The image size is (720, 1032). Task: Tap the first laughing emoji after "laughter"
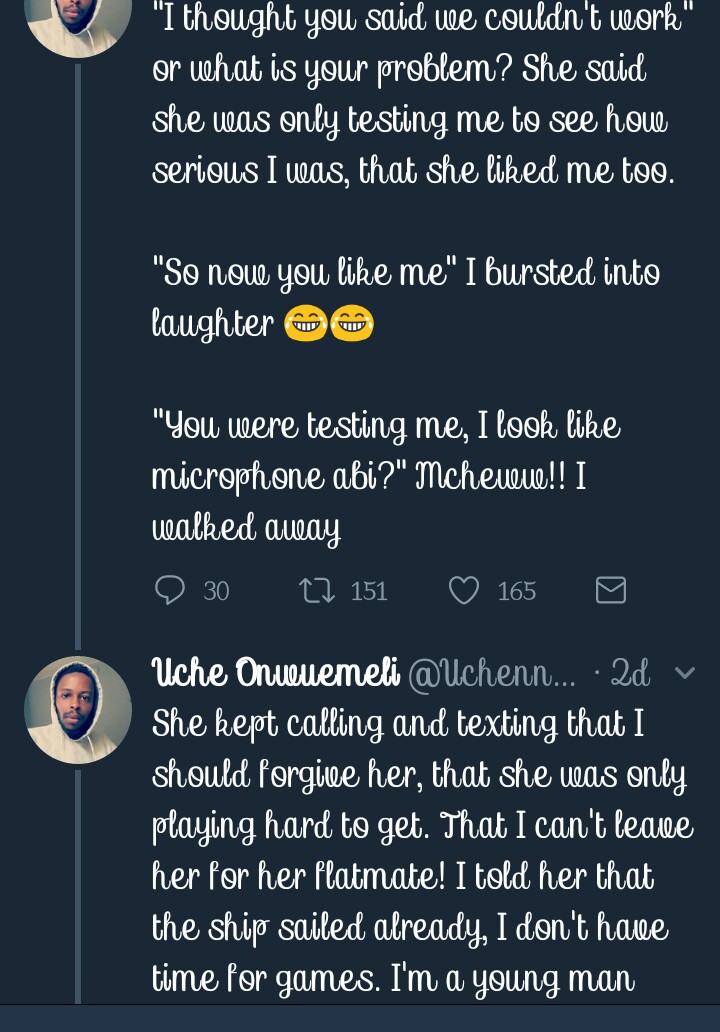(x=306, y=324)
